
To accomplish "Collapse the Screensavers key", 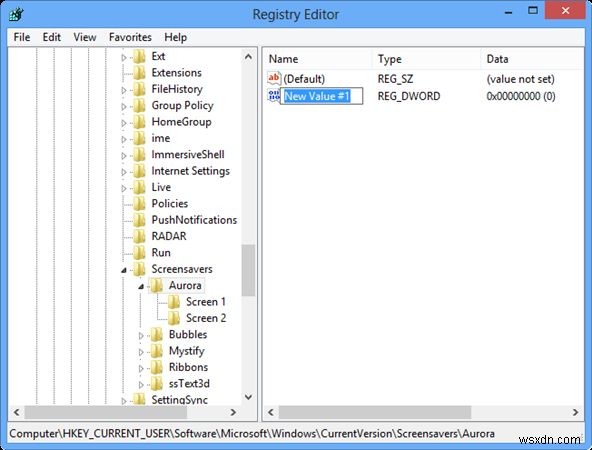I will [124, 270].
